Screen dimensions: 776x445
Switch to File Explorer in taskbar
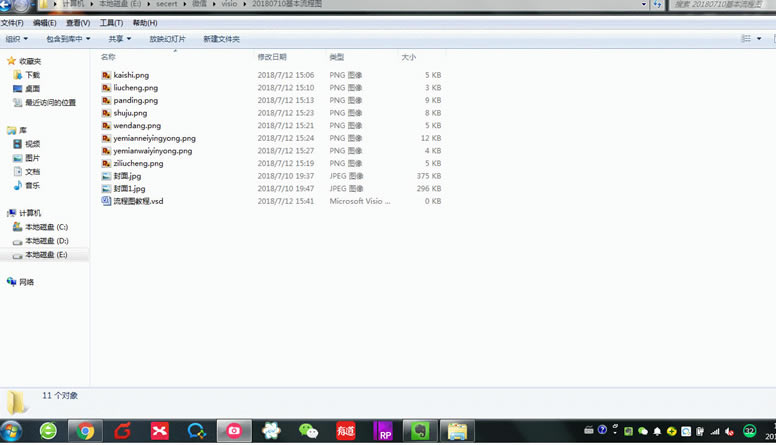[x=457, y=431]
